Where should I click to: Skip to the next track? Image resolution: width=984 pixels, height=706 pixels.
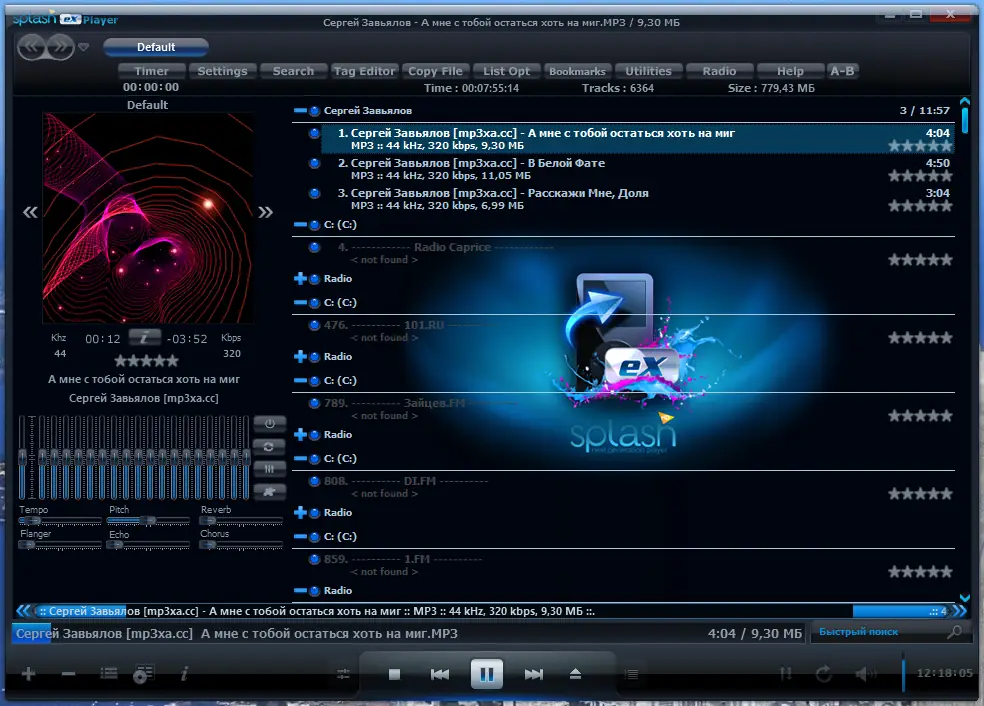click(533, 674)
